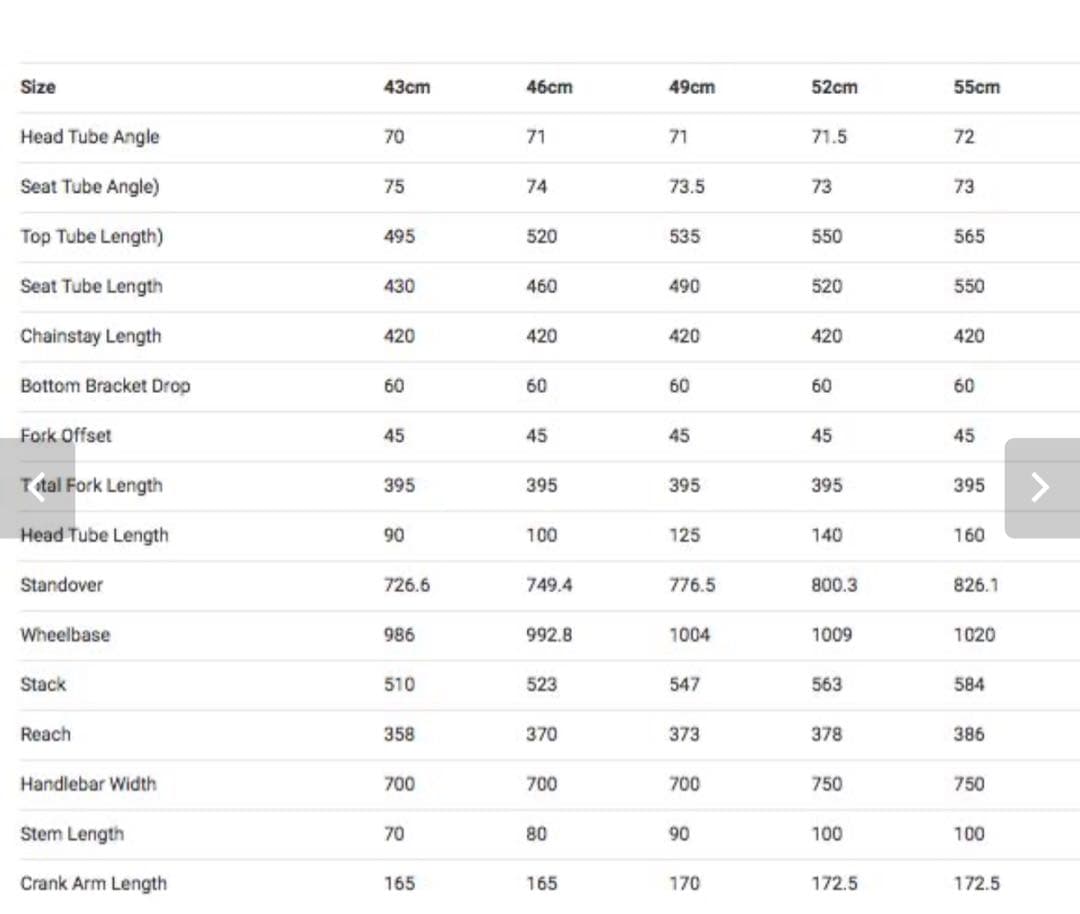Choose the 52cm size column header
Image resolution: width=1080 pixels, height=914 pixels.
coord(834,87)
